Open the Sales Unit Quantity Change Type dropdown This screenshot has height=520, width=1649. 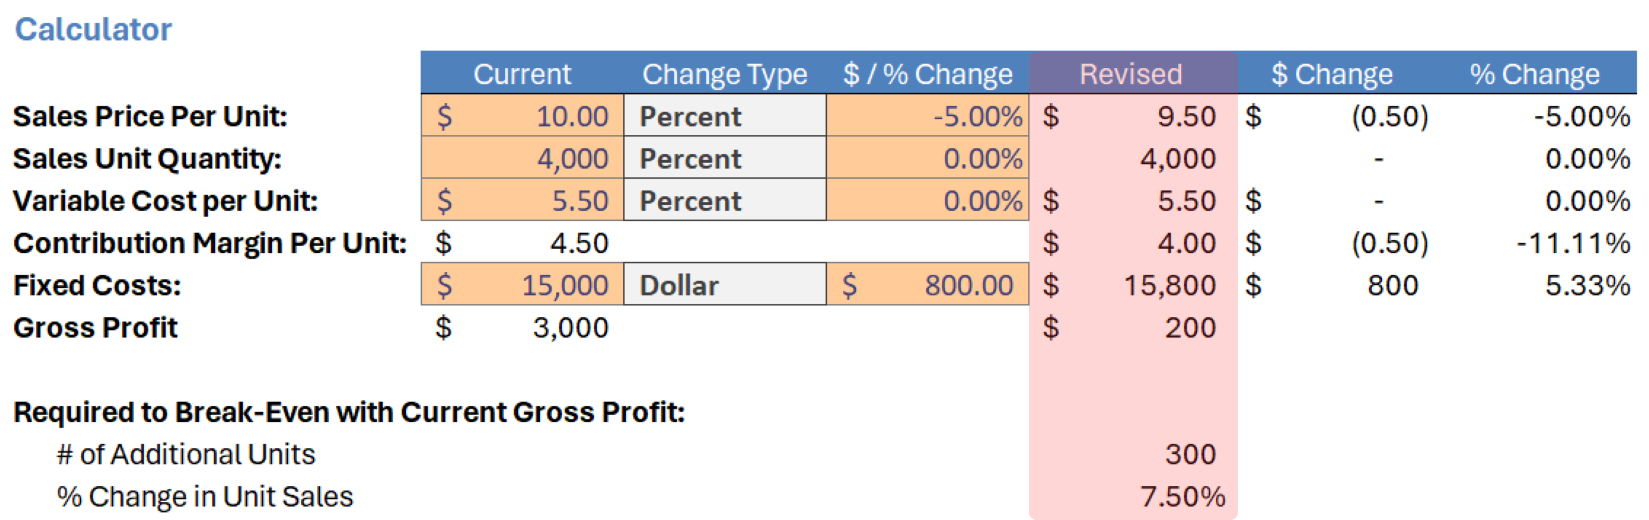tap(724, 158)
